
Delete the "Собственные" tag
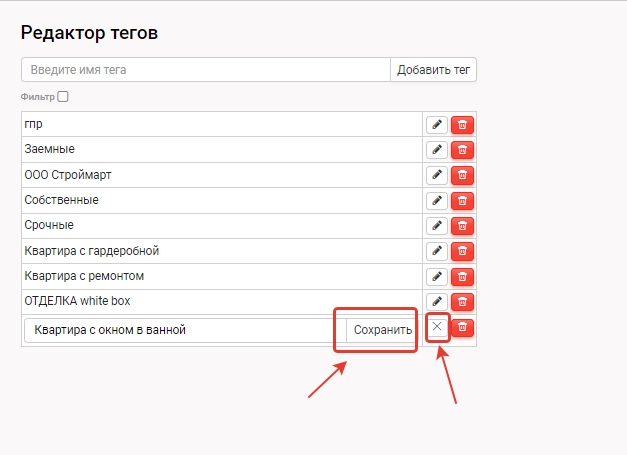point(462,200)
